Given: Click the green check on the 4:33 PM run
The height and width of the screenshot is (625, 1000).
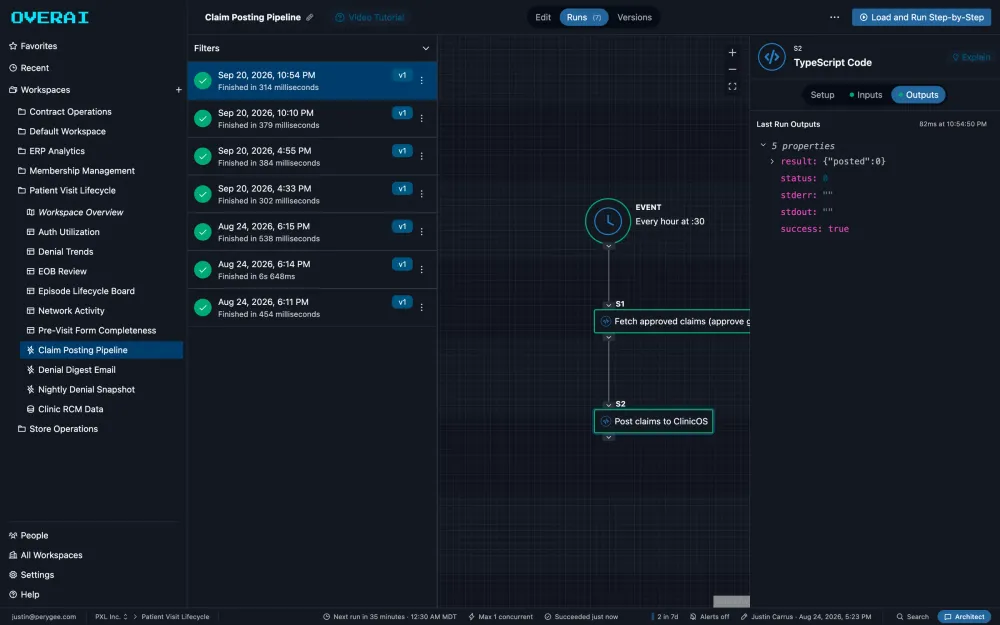Looking at the screenshot, I should [203, 194].
